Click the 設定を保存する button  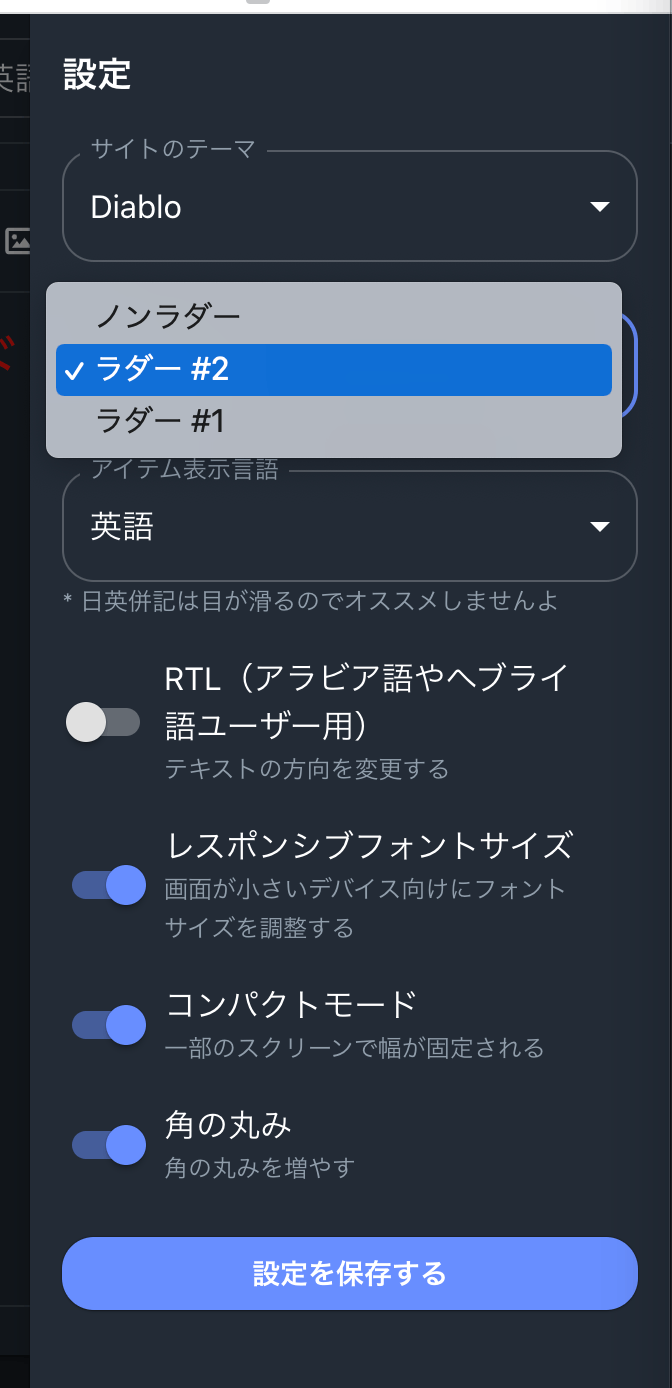(349, 1273)
